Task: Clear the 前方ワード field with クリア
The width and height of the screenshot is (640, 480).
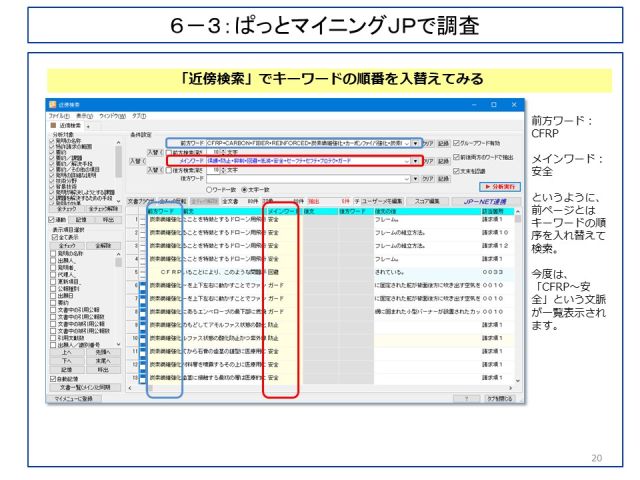Action: [428, 143]
